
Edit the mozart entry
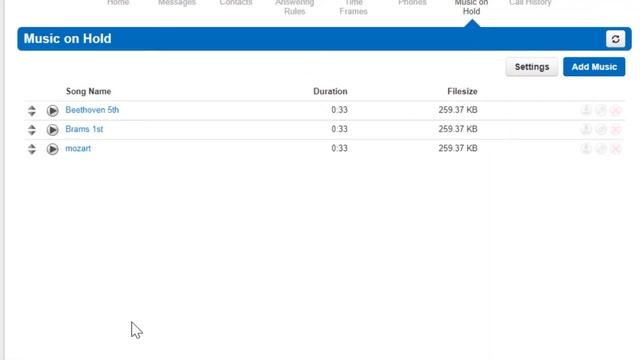[x=601, y=148]
